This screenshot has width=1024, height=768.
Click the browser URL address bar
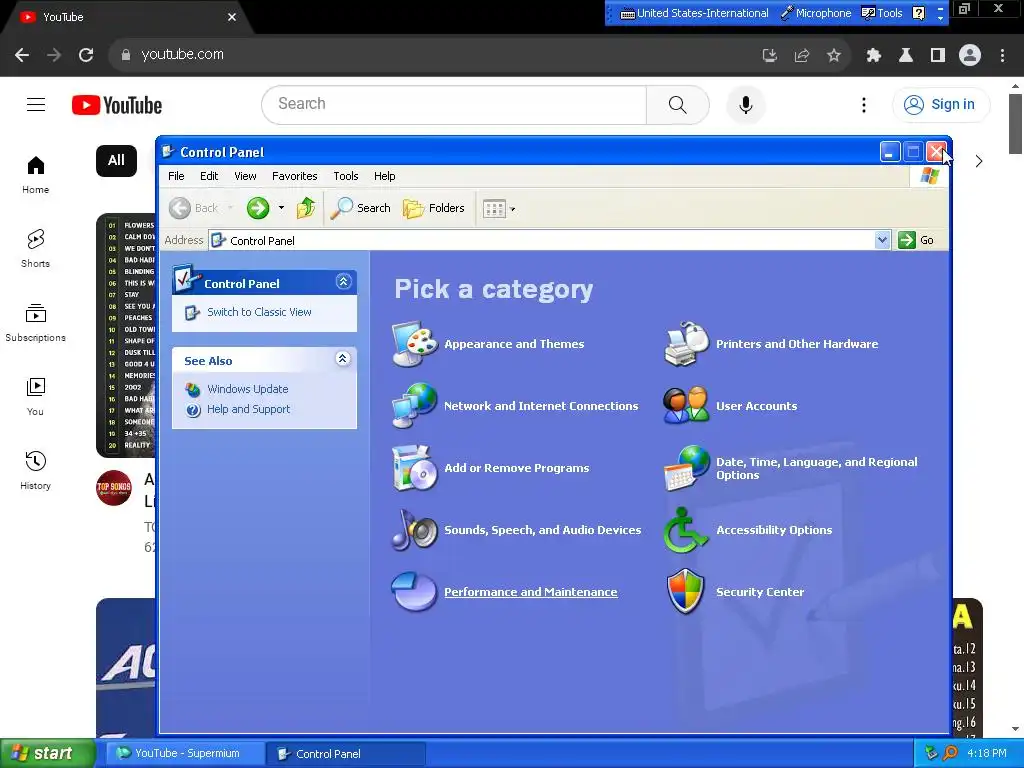pyautogui.click(x=431, y=55)
